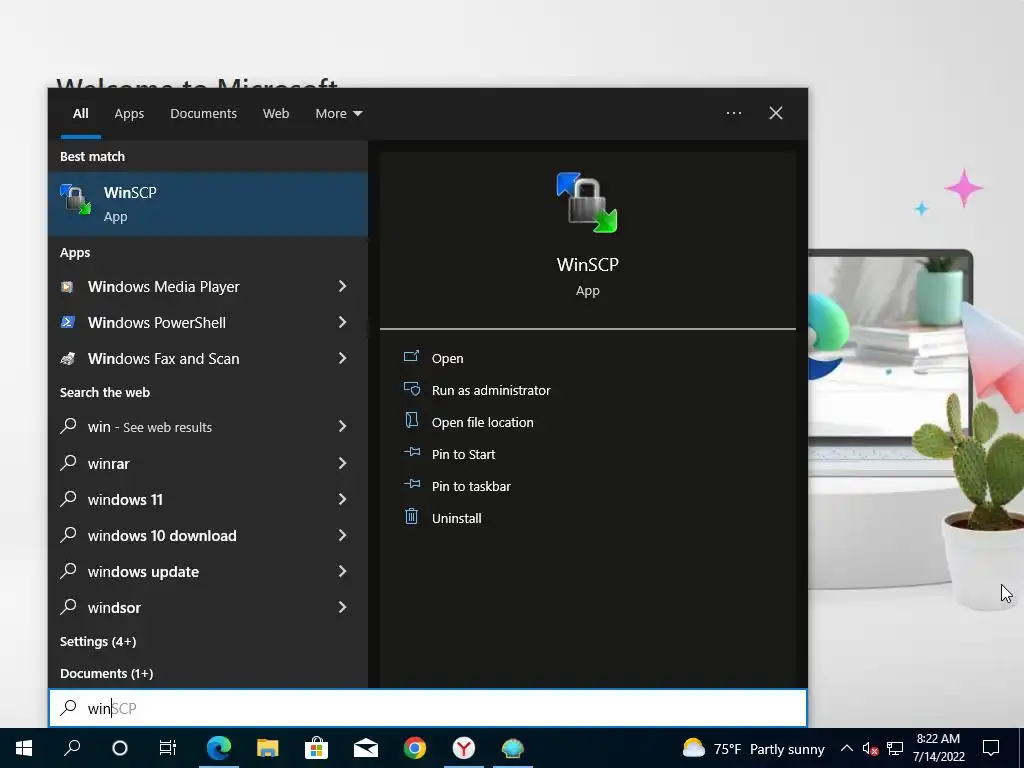Expand Windows PowerShell options chevron

click(x=342, y=322)
